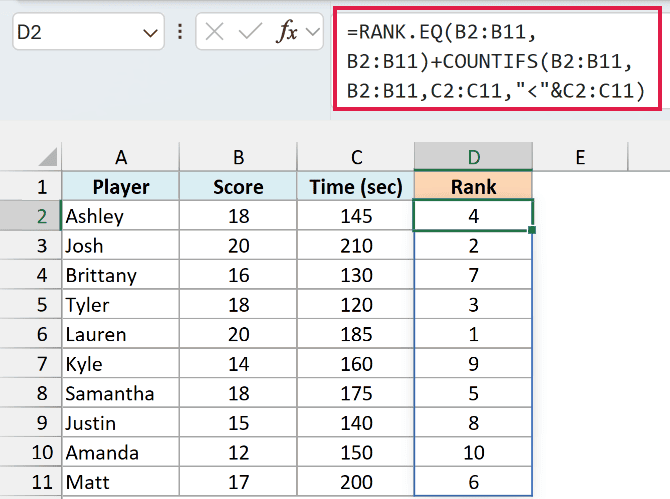
Task: Select row 5 header
Action: point(31,304)
